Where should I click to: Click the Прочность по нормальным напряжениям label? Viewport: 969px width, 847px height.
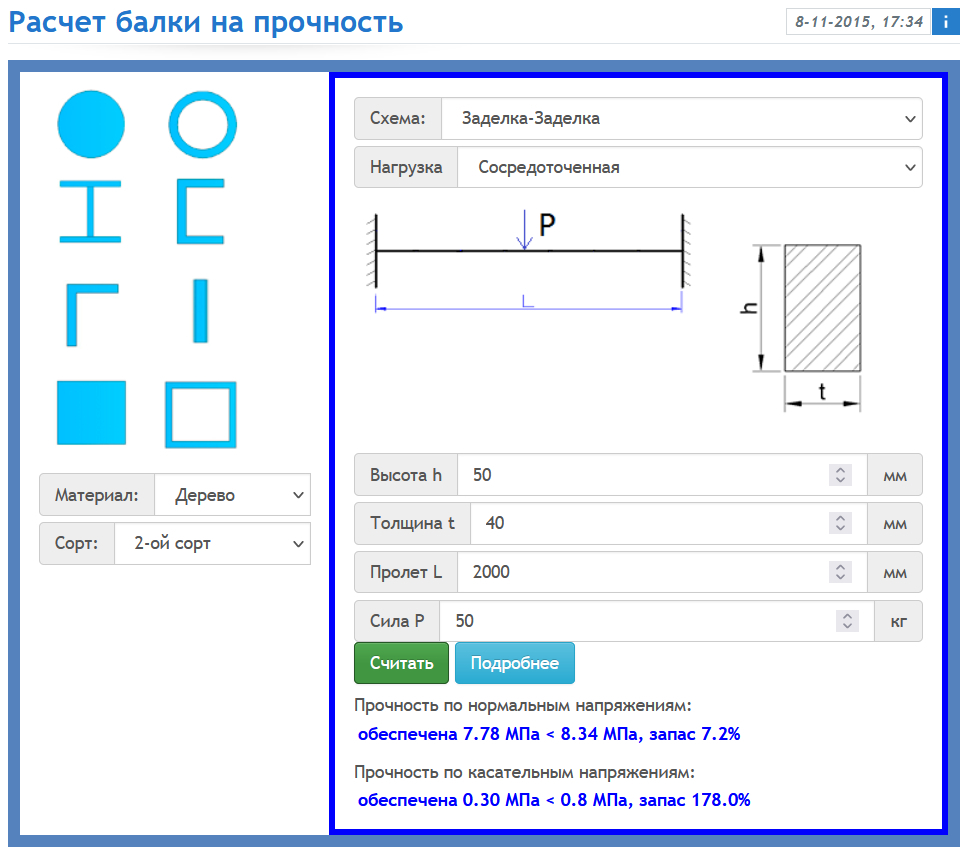coord(523,706)
